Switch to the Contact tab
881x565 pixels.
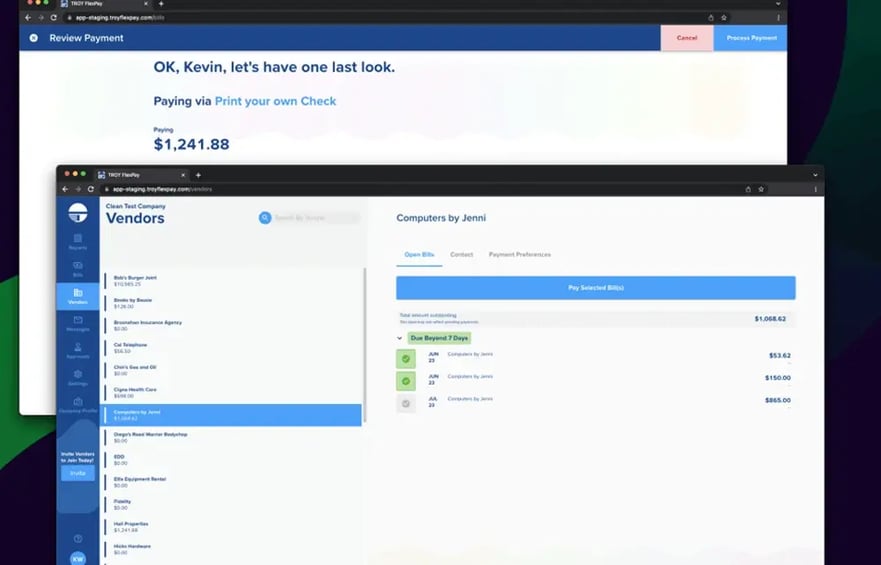(x=461, y=254)
